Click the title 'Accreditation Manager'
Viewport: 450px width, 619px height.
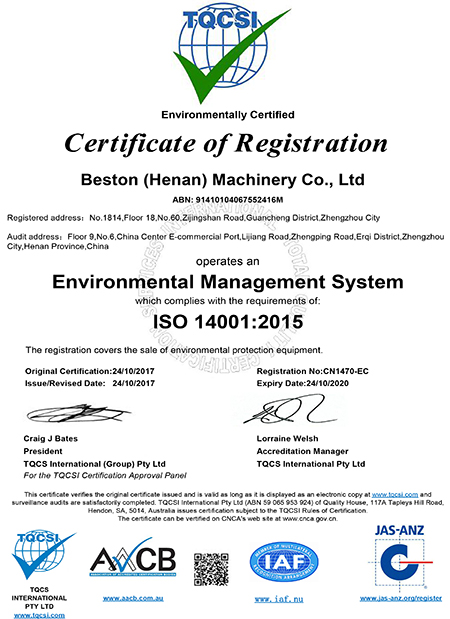click(x=302, y=451)
